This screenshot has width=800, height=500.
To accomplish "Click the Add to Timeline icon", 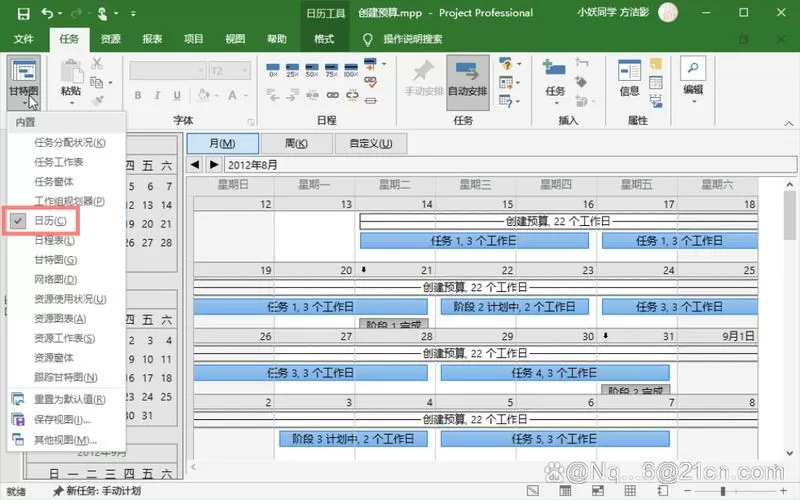I will pos(656,101).
